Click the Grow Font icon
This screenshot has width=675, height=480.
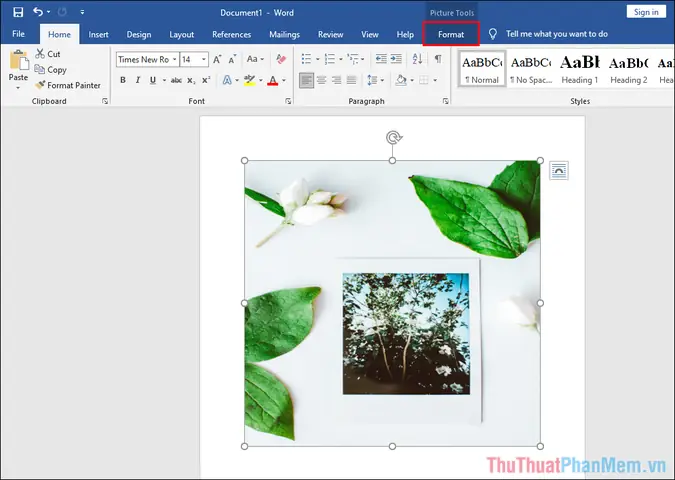point(217,59)
